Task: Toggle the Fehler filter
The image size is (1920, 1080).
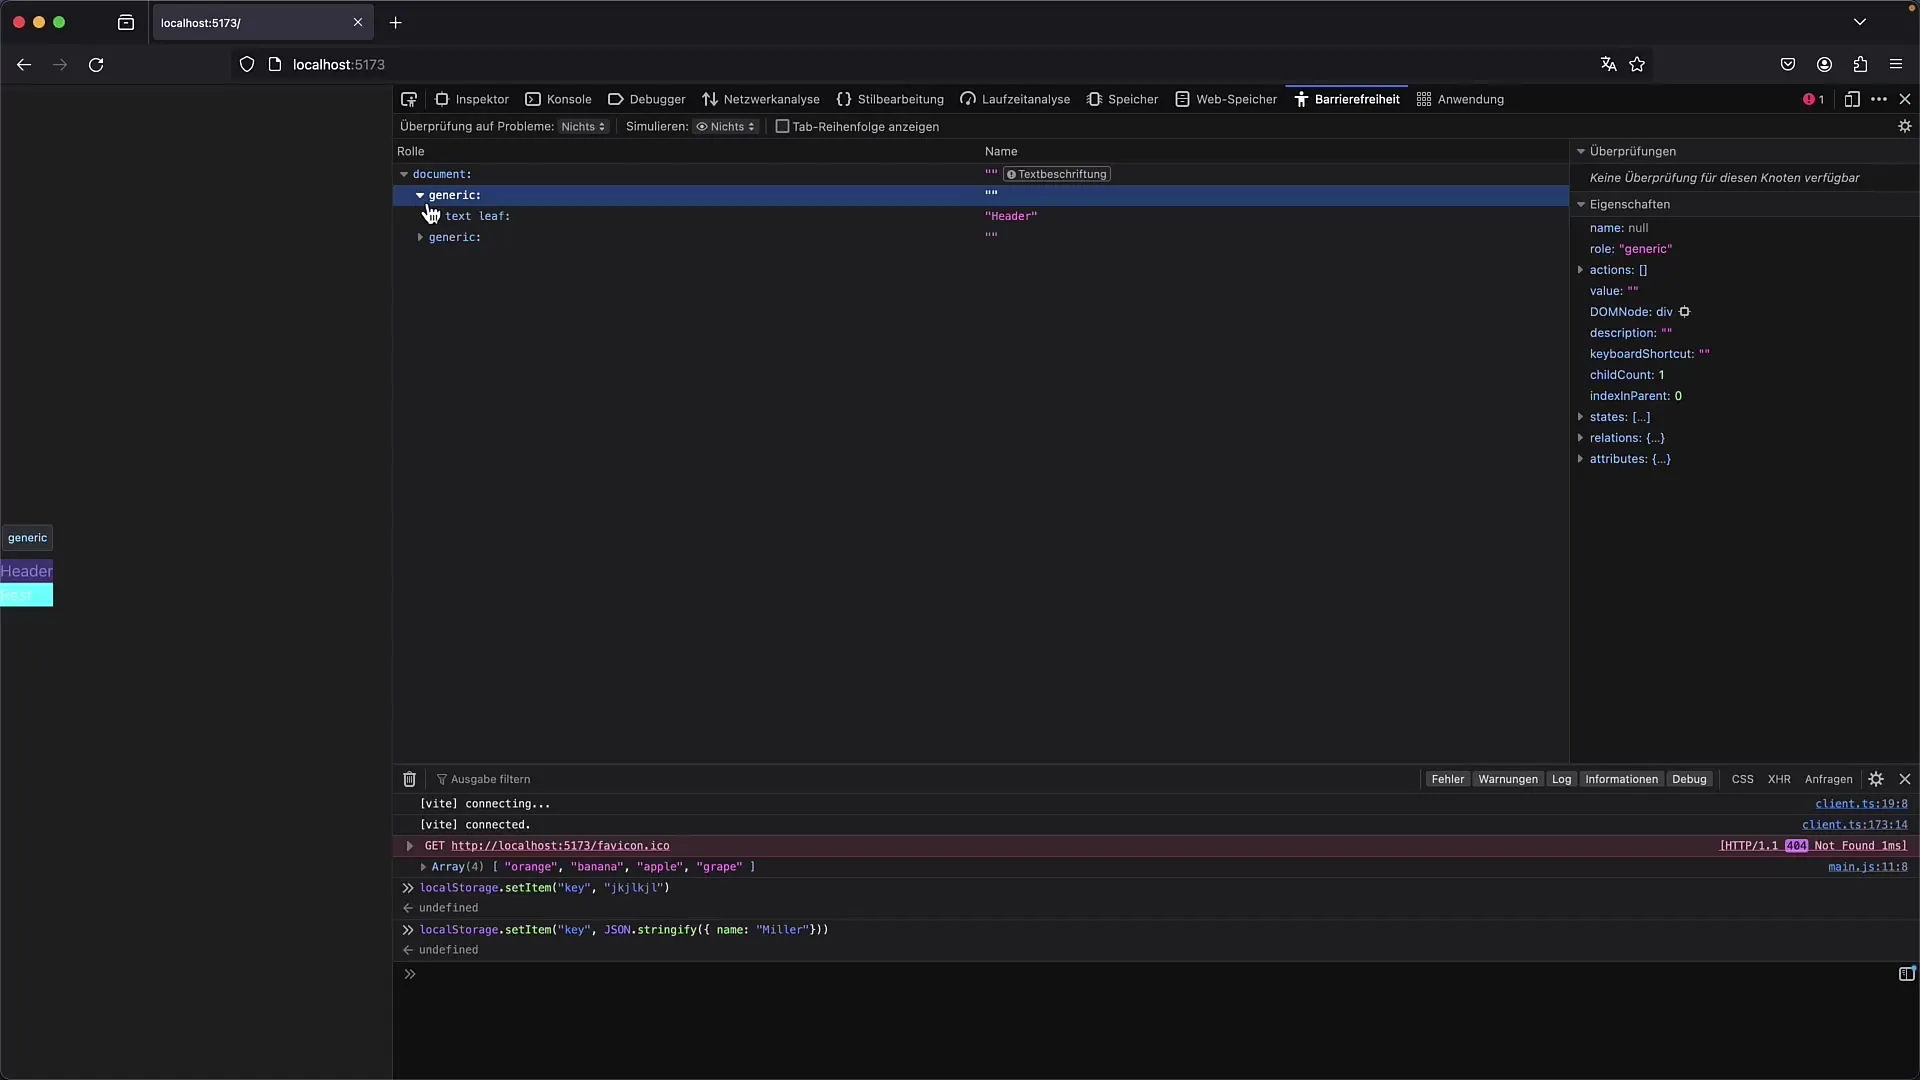Action: coord(1447,779)
